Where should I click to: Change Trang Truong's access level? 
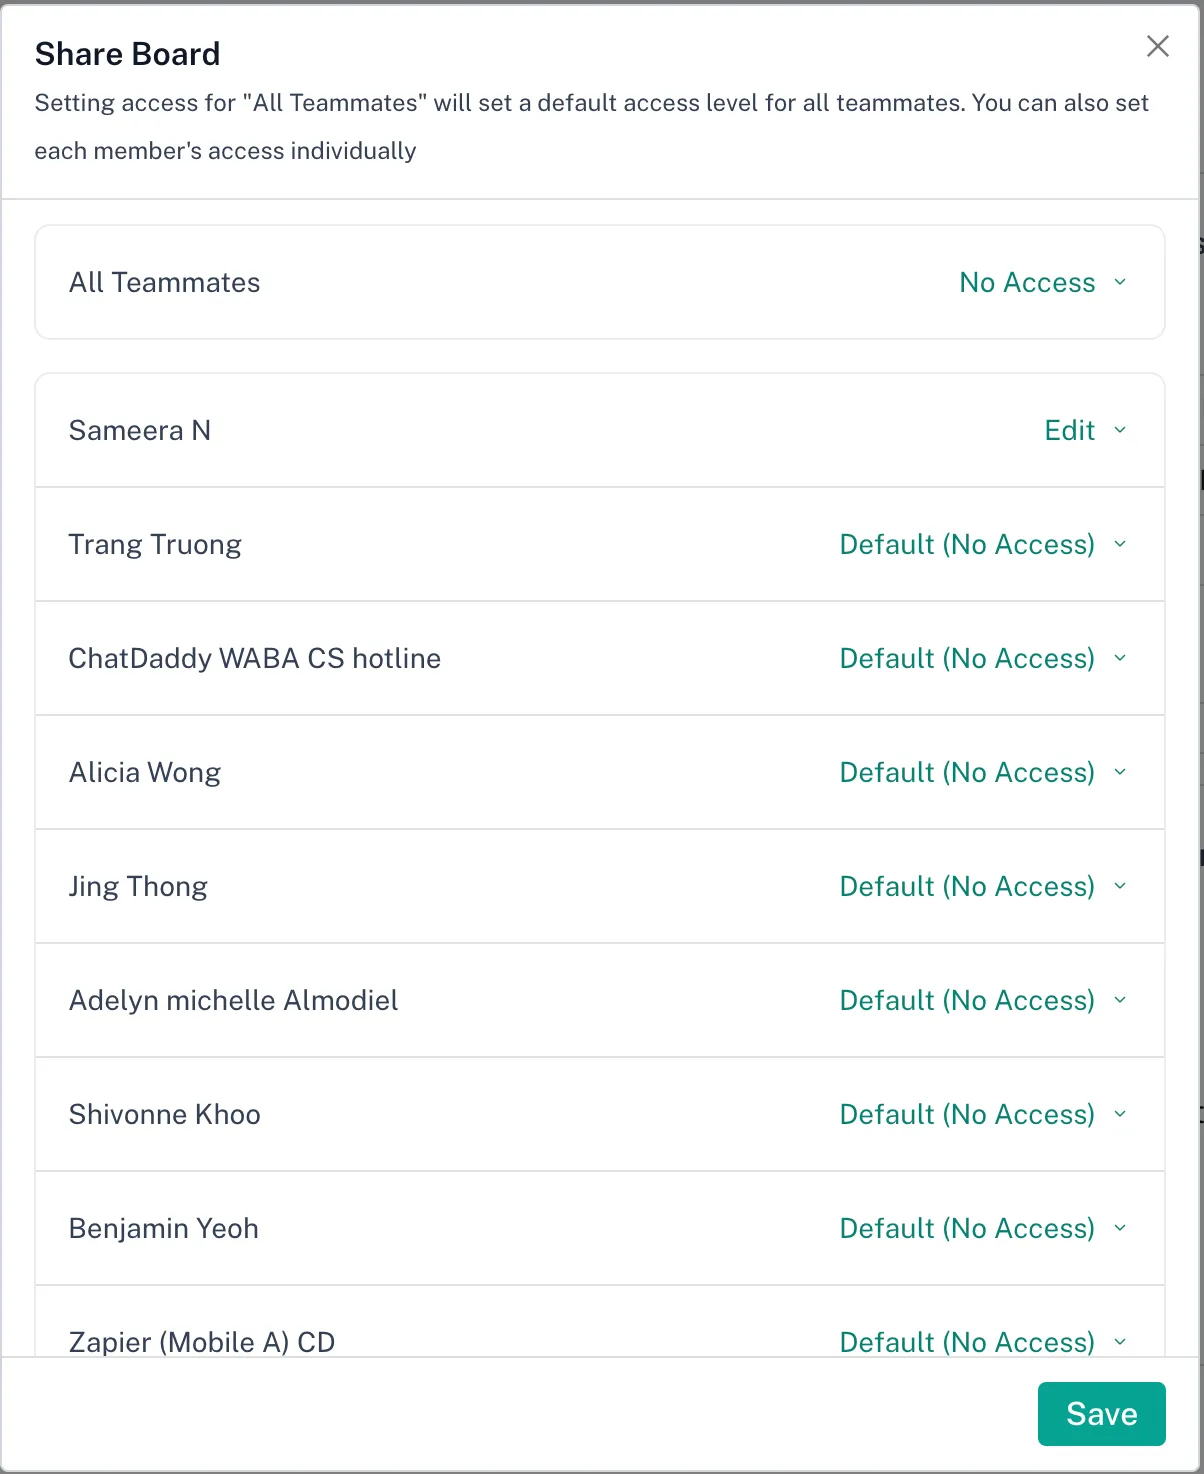[967, 545]
